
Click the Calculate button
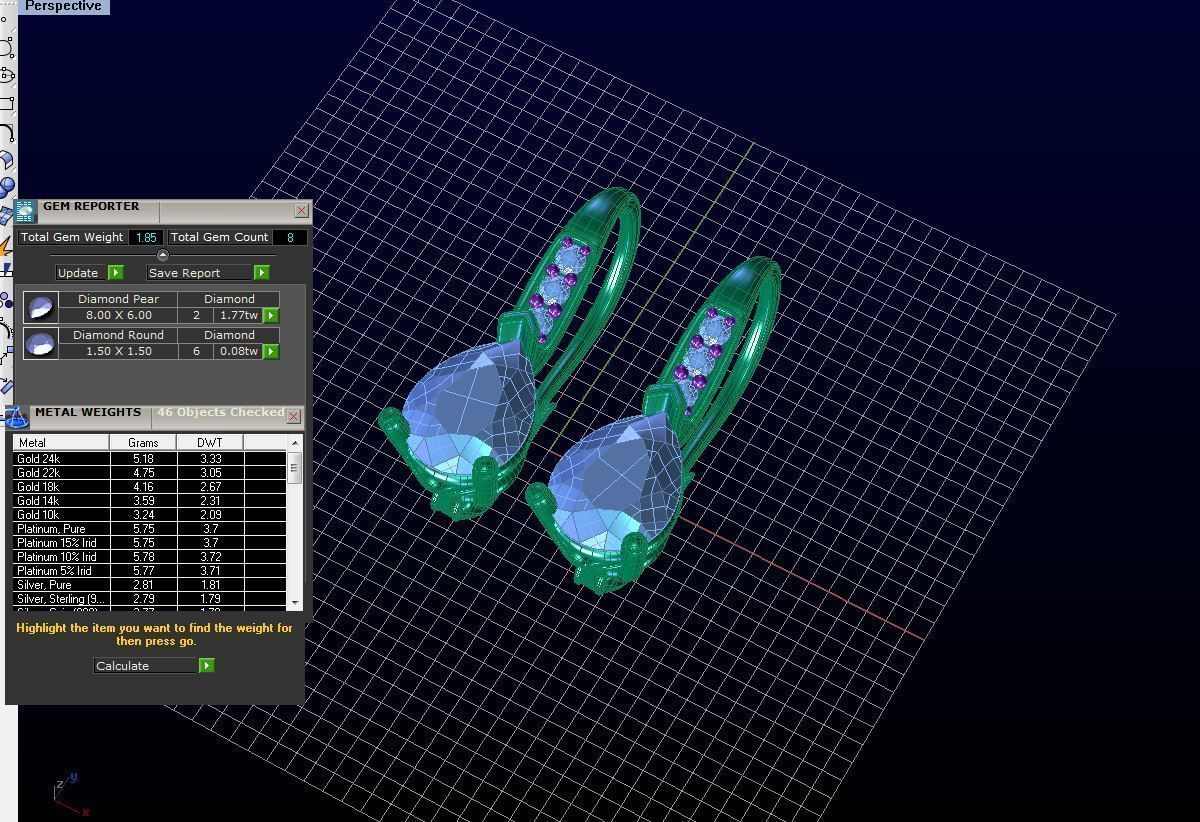145,666
